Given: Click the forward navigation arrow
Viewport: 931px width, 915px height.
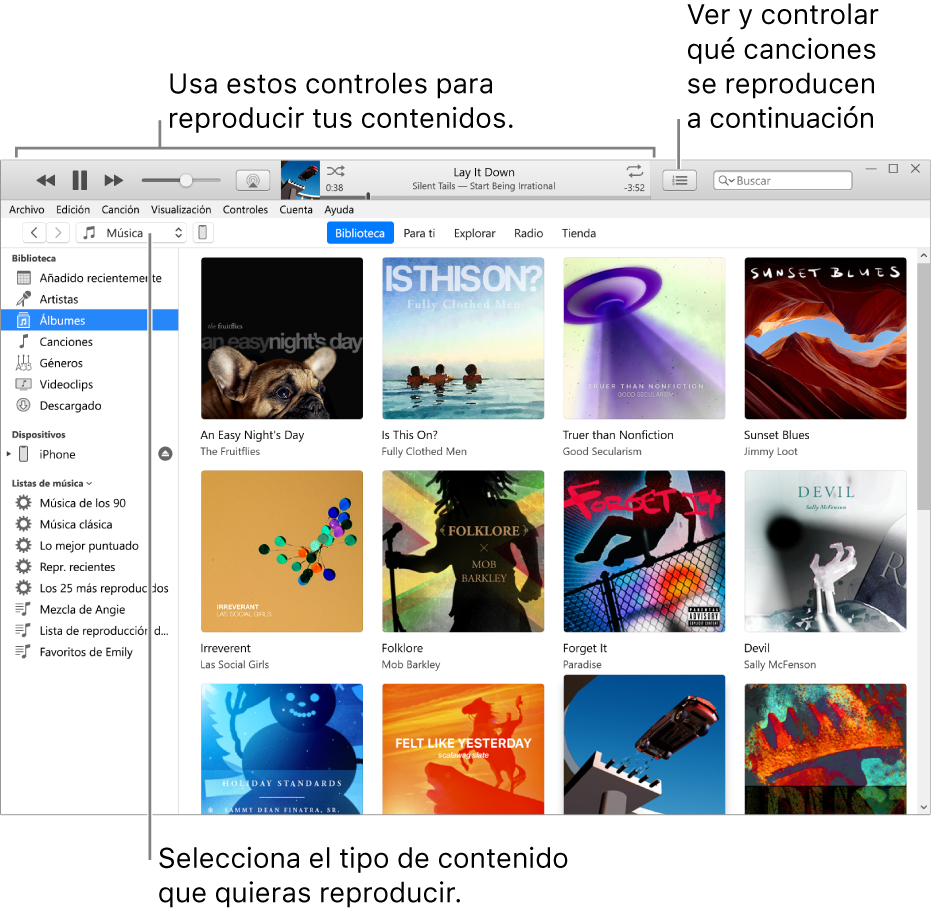Looking at the screenshot, I should point(57,232).
